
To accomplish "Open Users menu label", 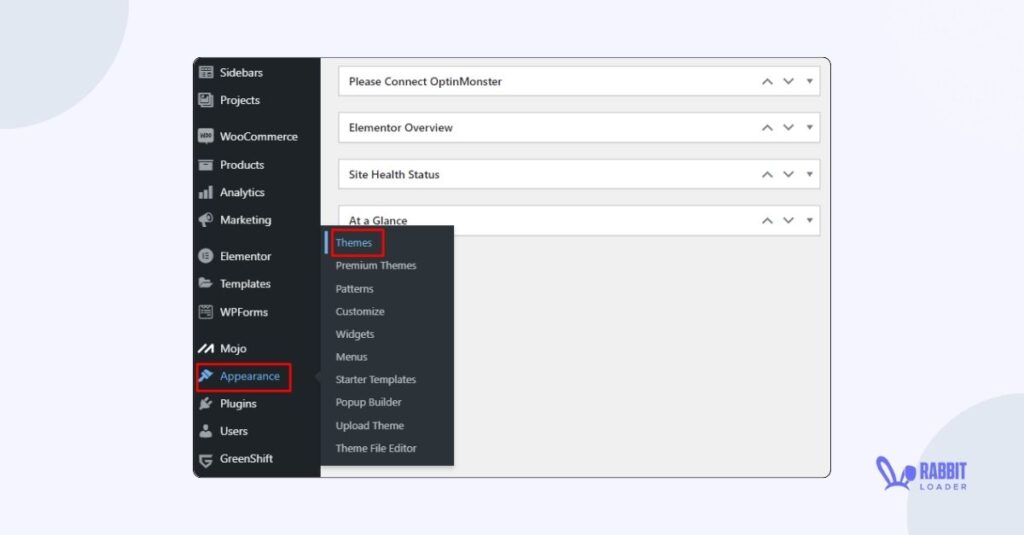I will (234, 430).
